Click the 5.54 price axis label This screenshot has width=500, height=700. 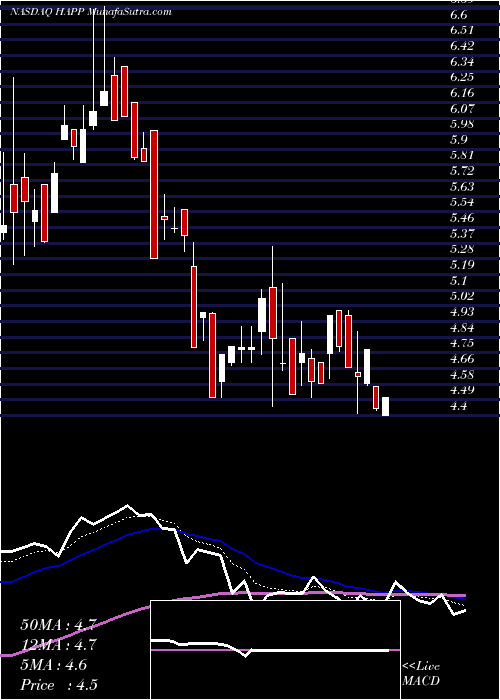[462, 203]
